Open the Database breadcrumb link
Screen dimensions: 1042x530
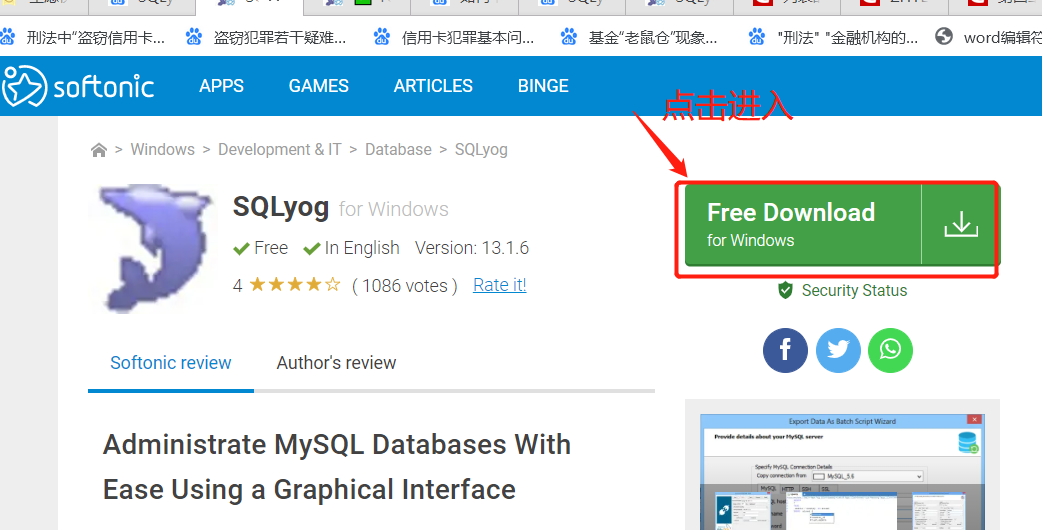click(398, 149)
